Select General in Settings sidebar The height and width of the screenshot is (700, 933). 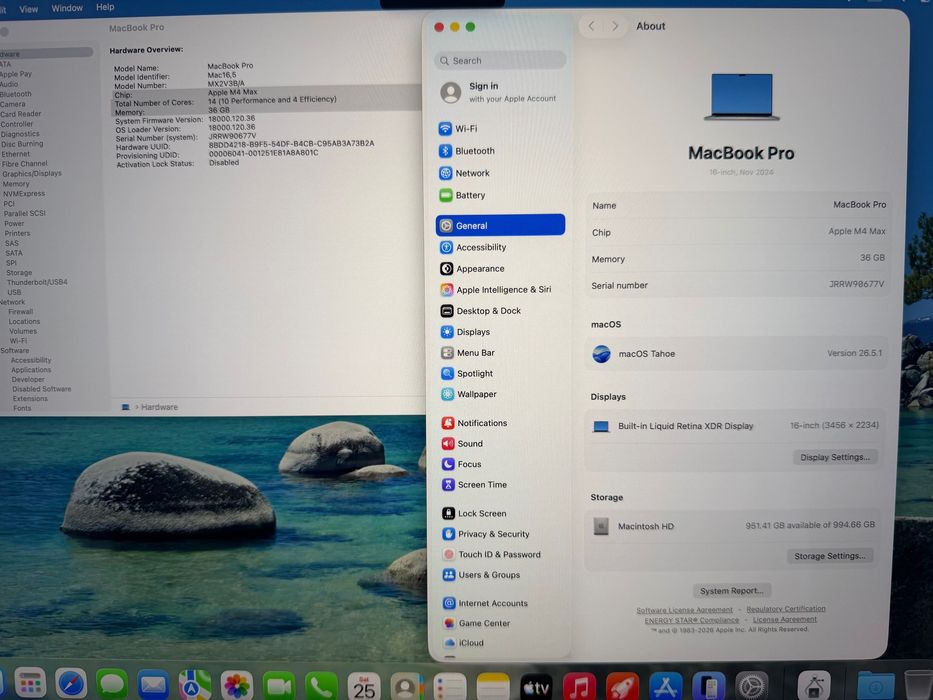click(x=500, y=226)
